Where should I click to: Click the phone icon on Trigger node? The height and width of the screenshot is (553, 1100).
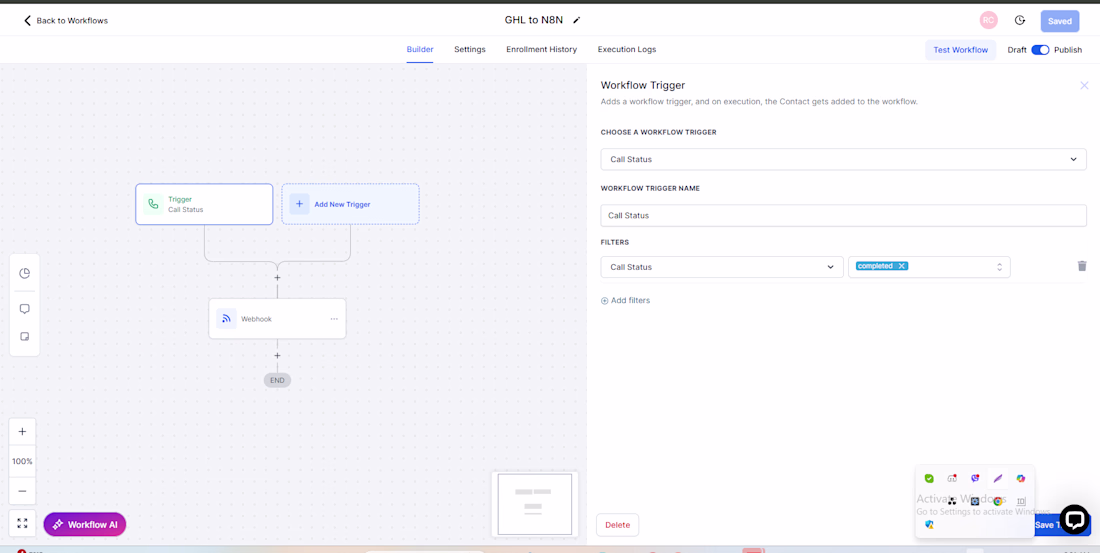point(153,204)
